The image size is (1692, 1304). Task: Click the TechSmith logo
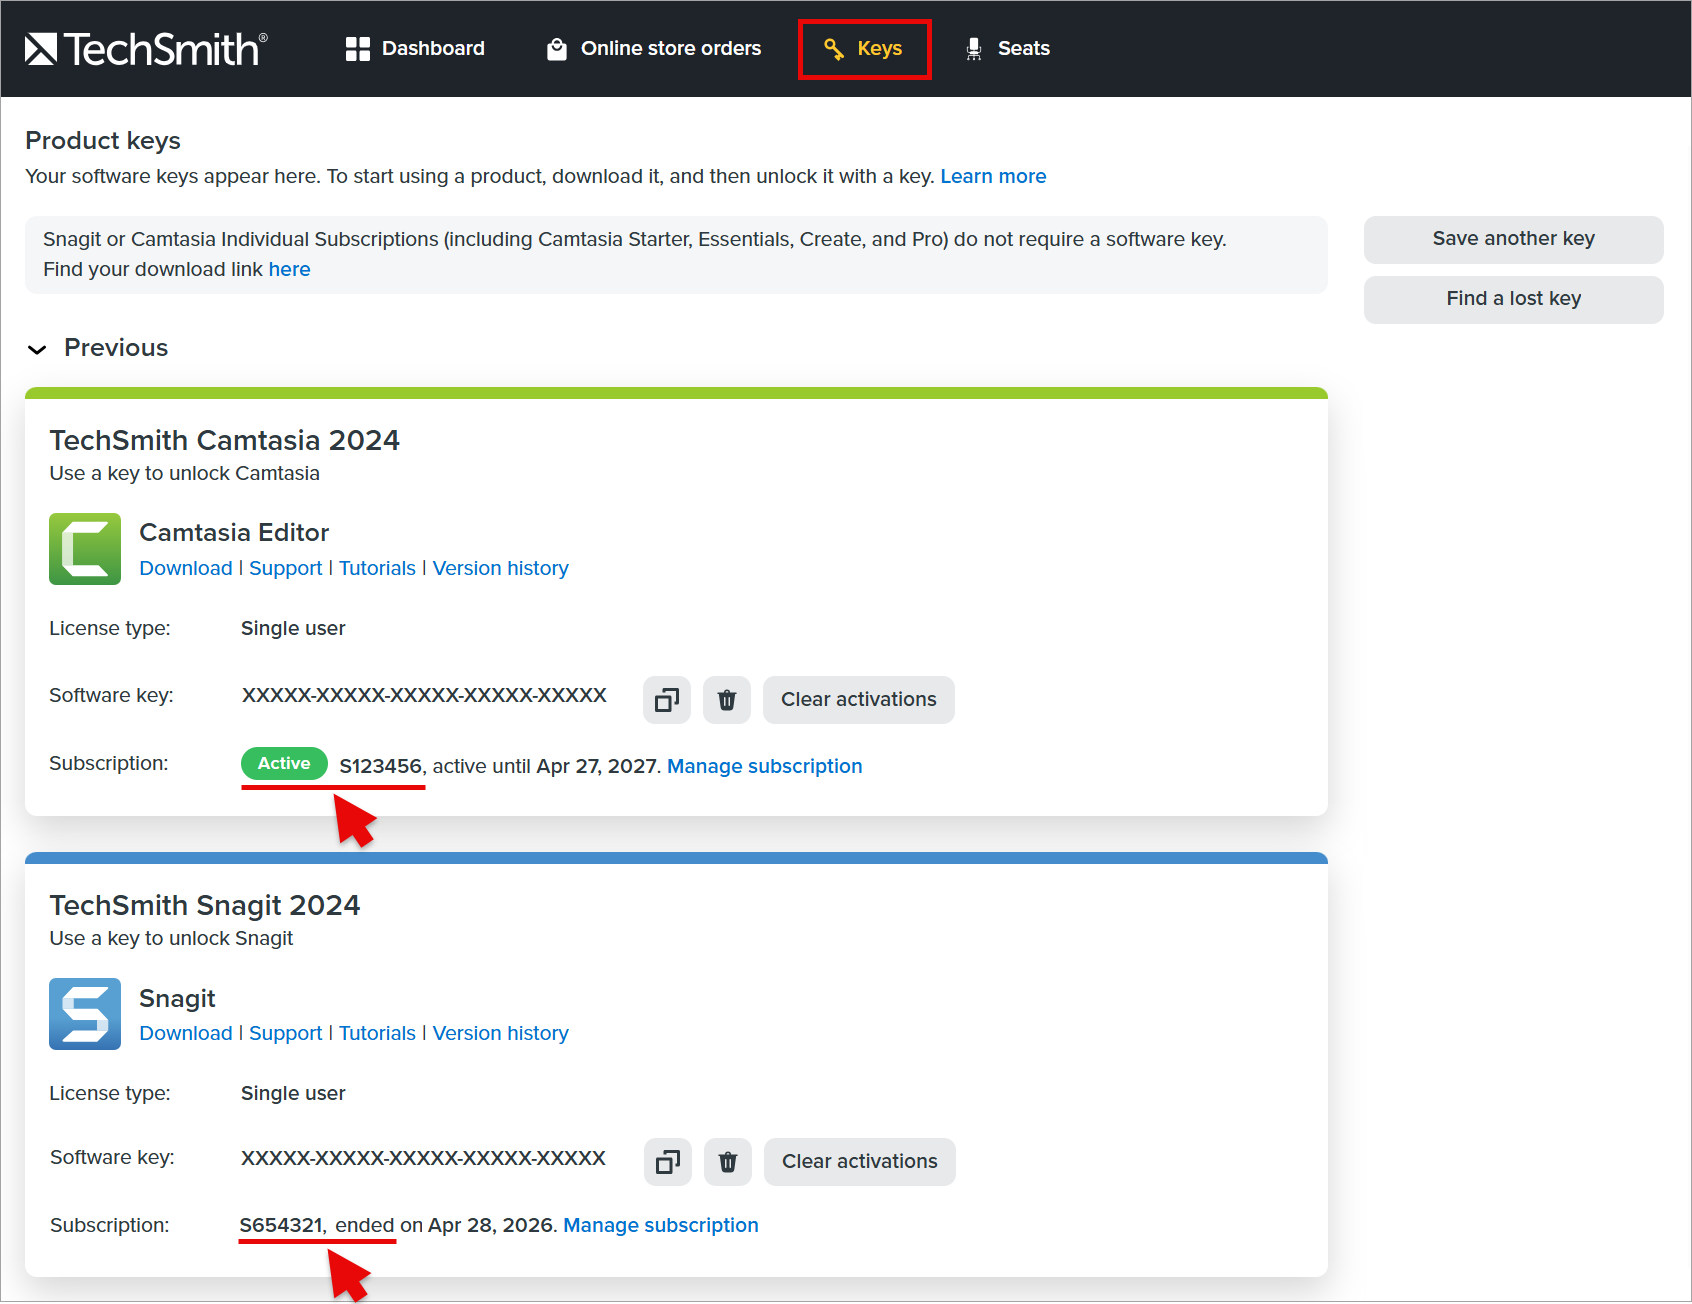click(146, 49)
